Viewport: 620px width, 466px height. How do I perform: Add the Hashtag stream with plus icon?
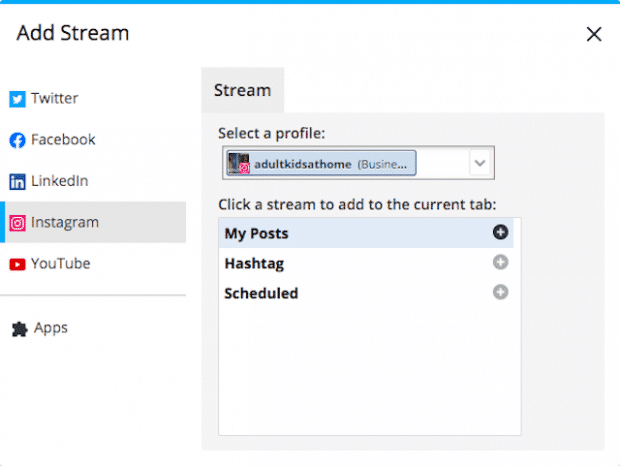tap(500, 262)
